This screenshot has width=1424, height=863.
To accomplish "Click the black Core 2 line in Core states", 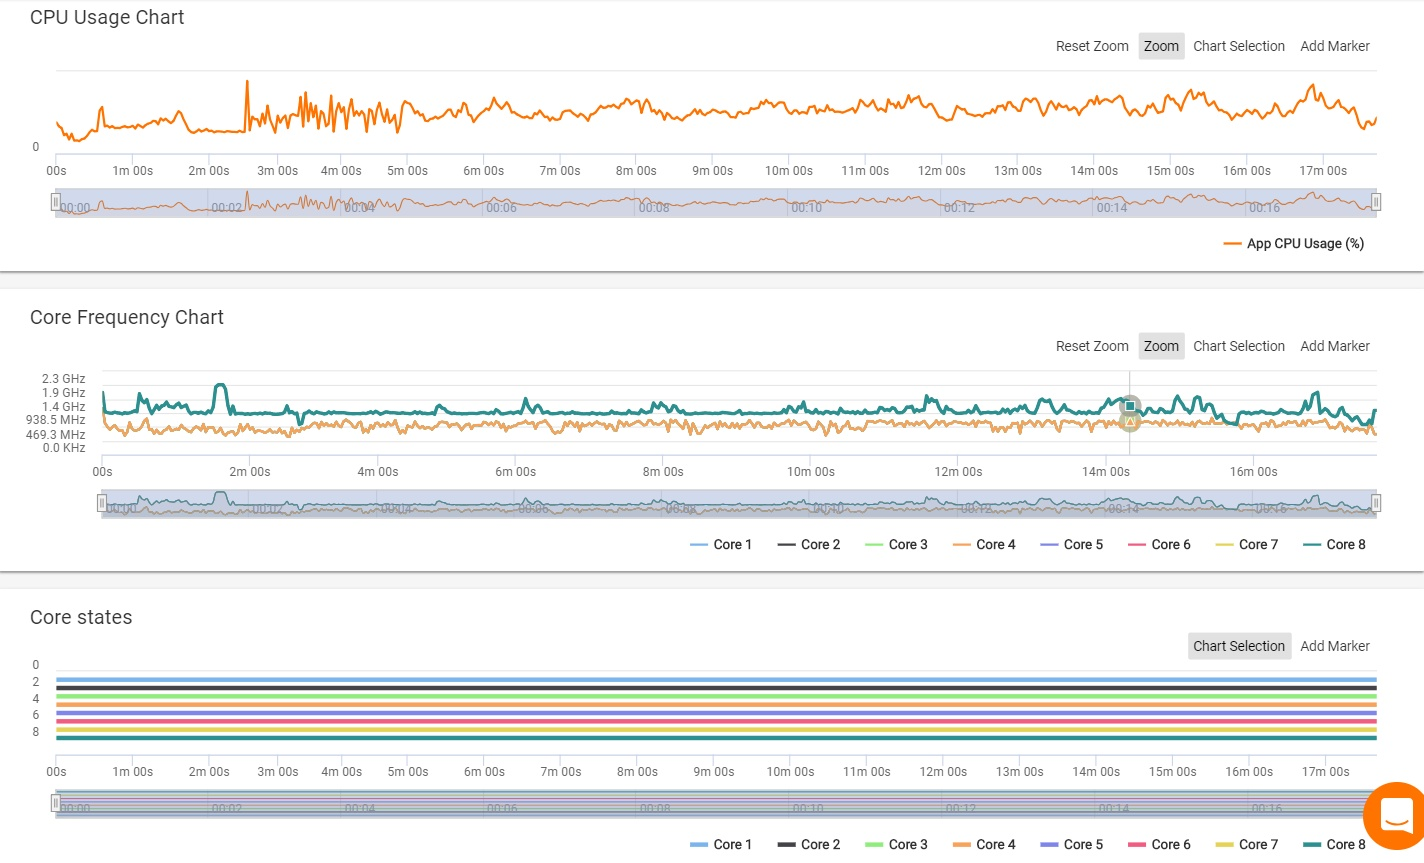I will point(700,688).
